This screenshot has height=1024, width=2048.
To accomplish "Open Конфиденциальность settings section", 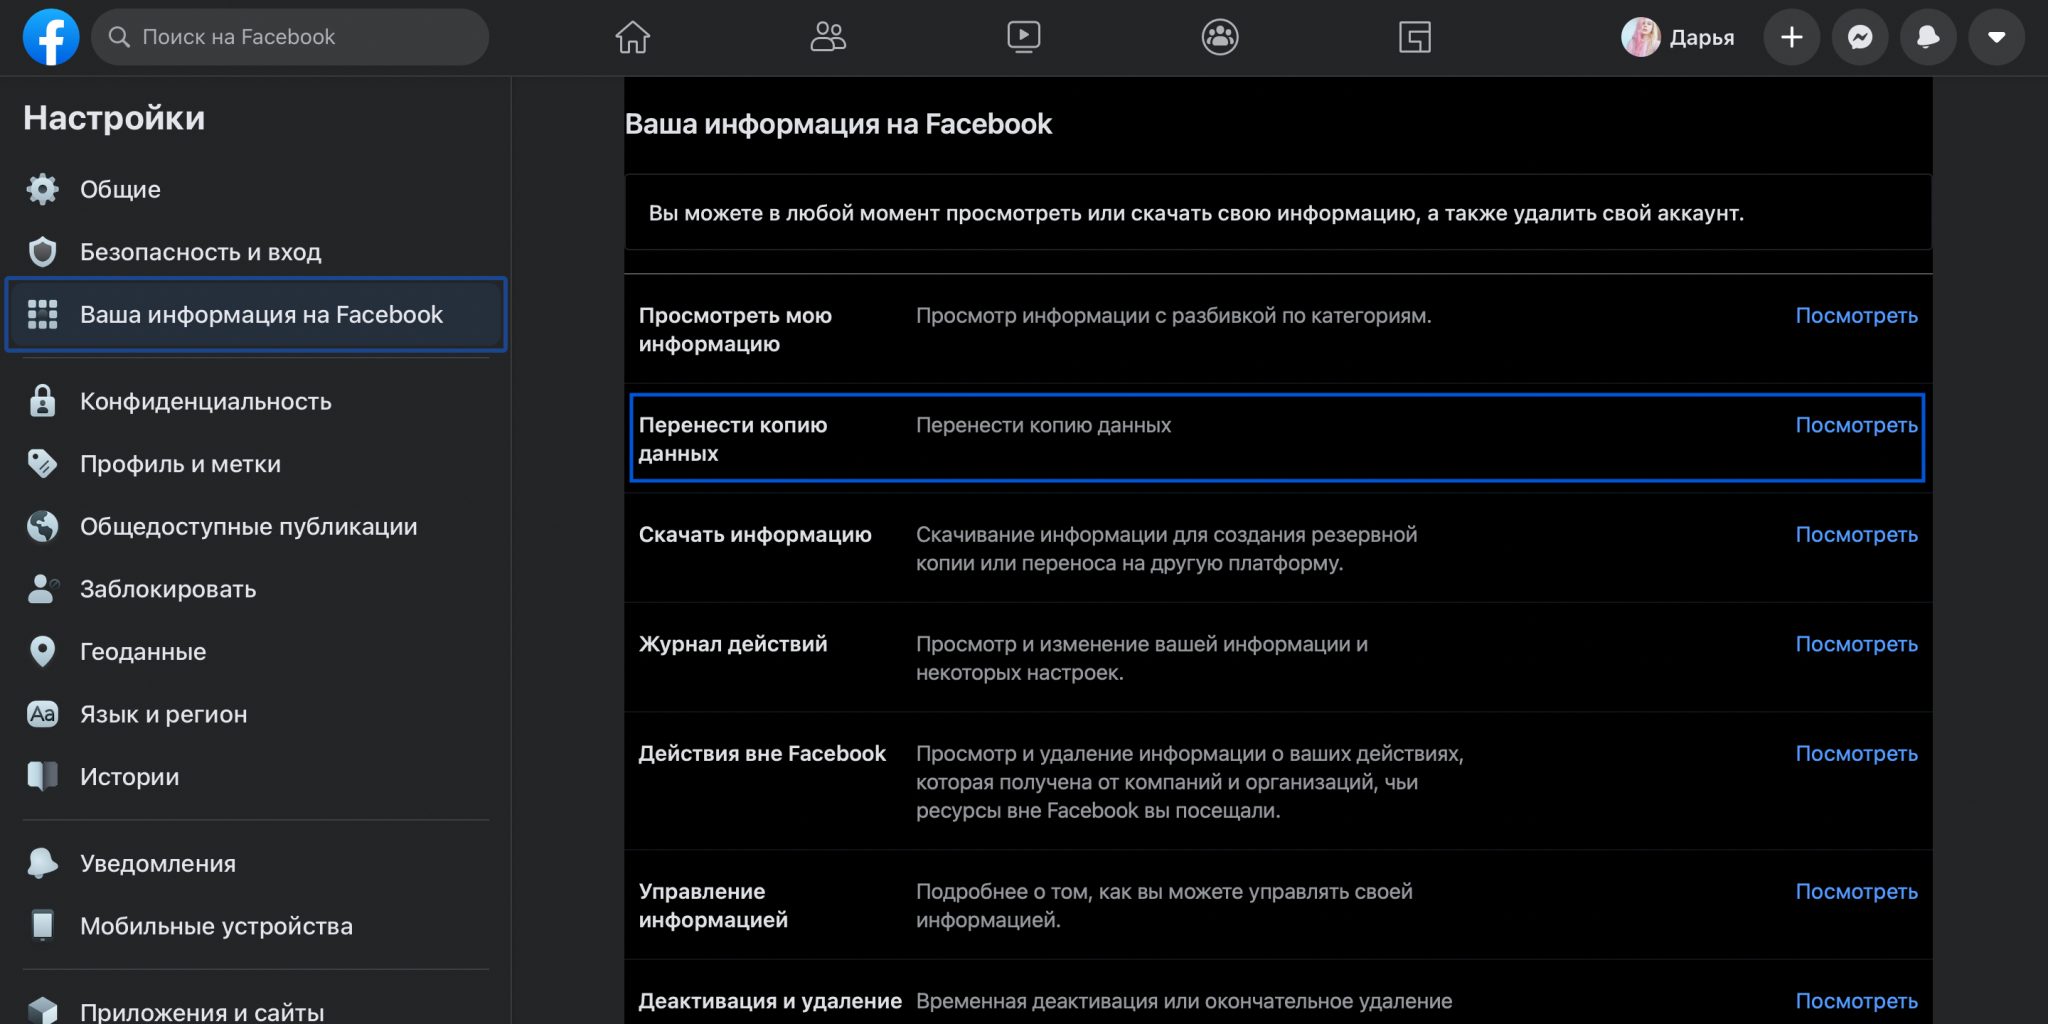I will tap(205, 401).
